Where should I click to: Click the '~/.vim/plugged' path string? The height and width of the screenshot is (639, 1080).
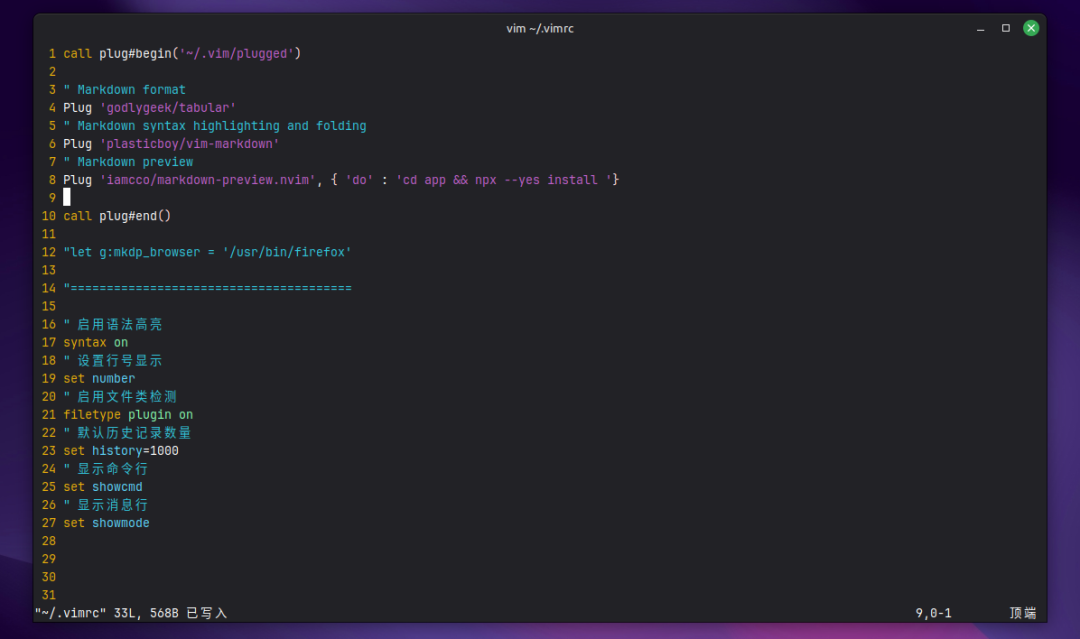[236, 54]
